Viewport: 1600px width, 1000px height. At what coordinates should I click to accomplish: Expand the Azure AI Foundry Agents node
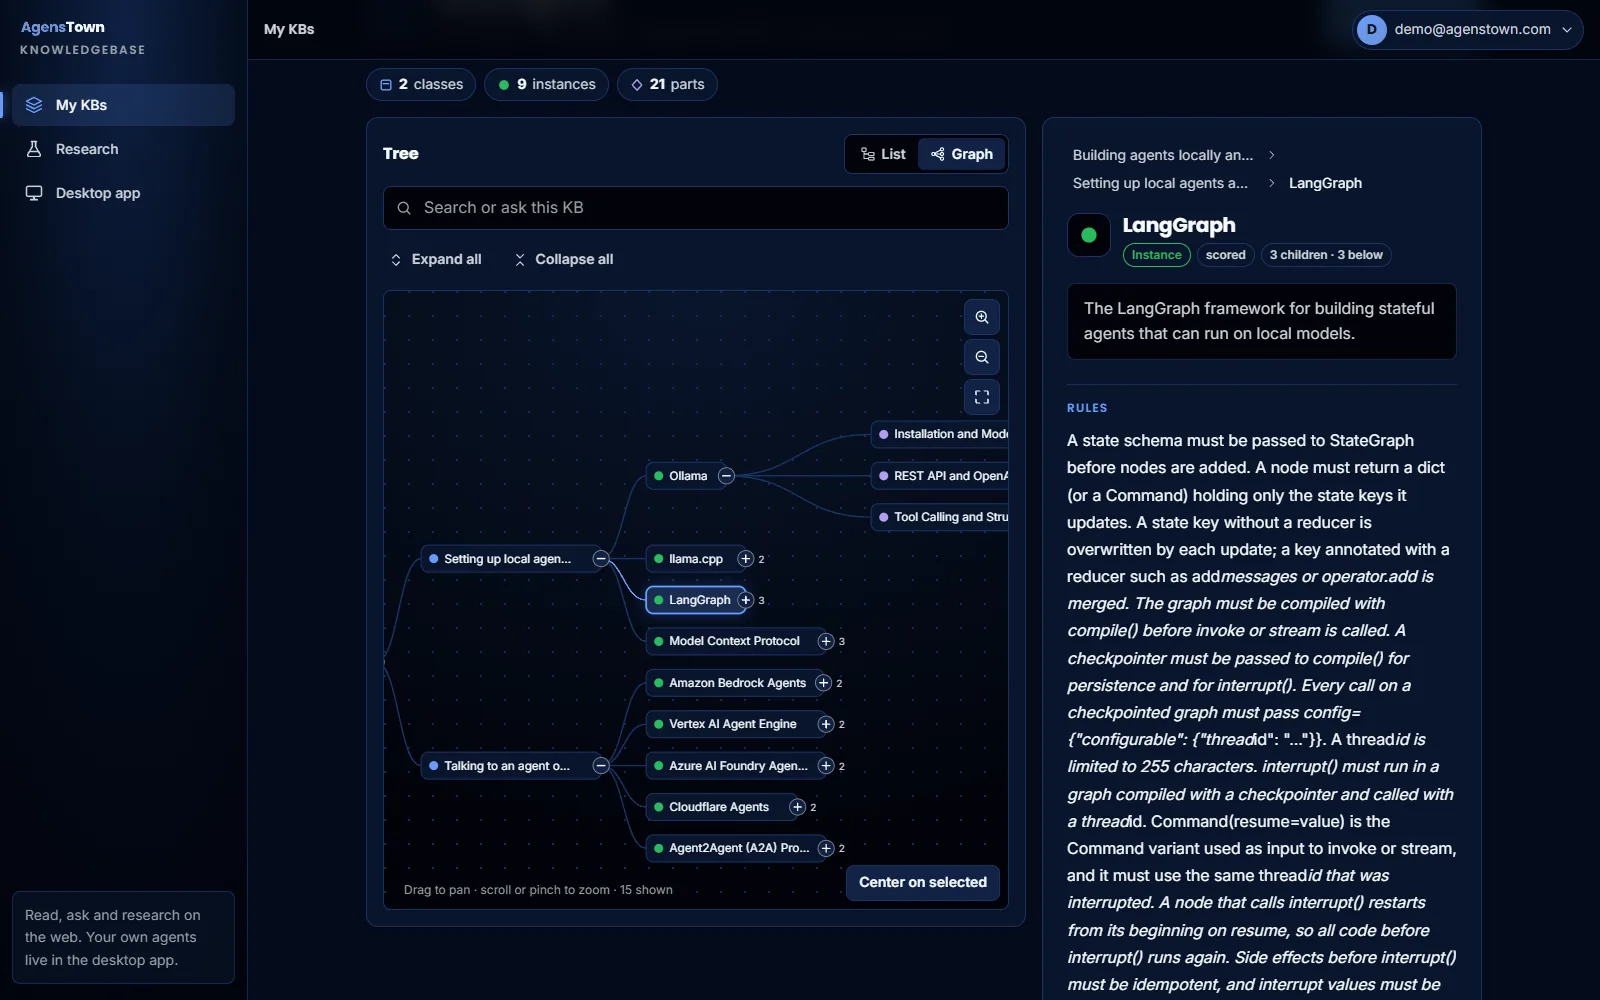coord(826,766)
